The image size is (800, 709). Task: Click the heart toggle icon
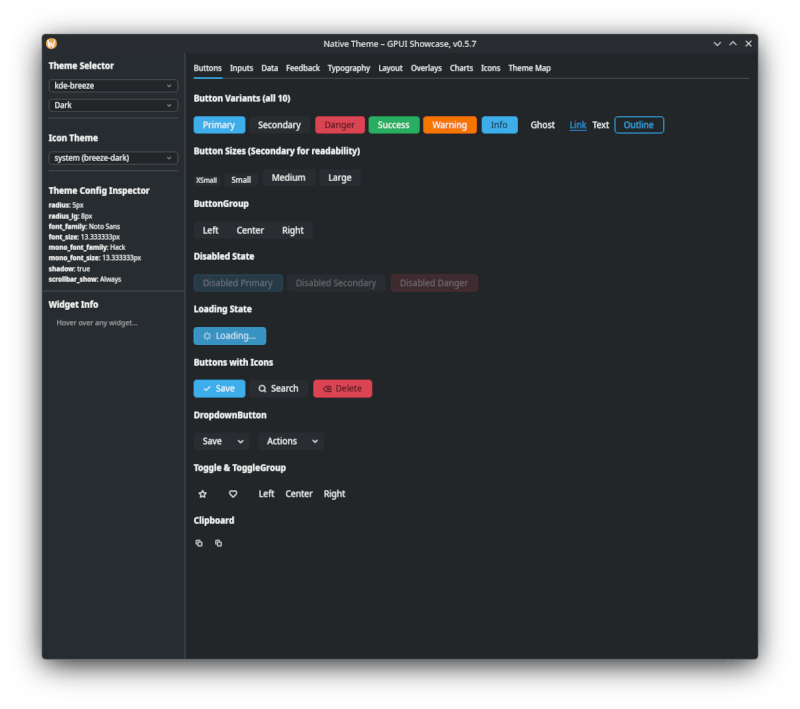click(233, 494)
